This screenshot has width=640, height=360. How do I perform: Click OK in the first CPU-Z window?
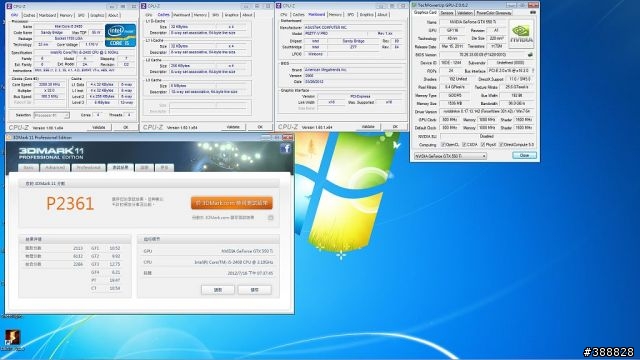[126, 127]
